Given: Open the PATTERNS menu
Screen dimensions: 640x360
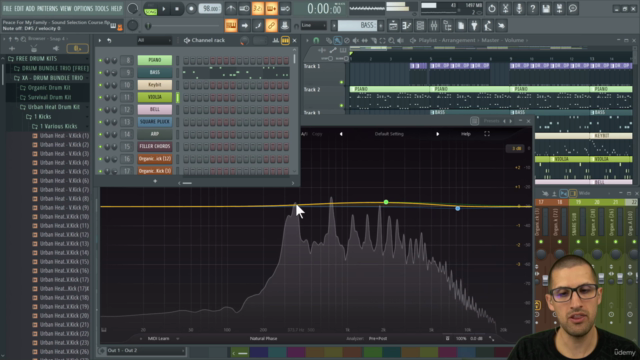Looking at the screenshot, I should 47,9.
